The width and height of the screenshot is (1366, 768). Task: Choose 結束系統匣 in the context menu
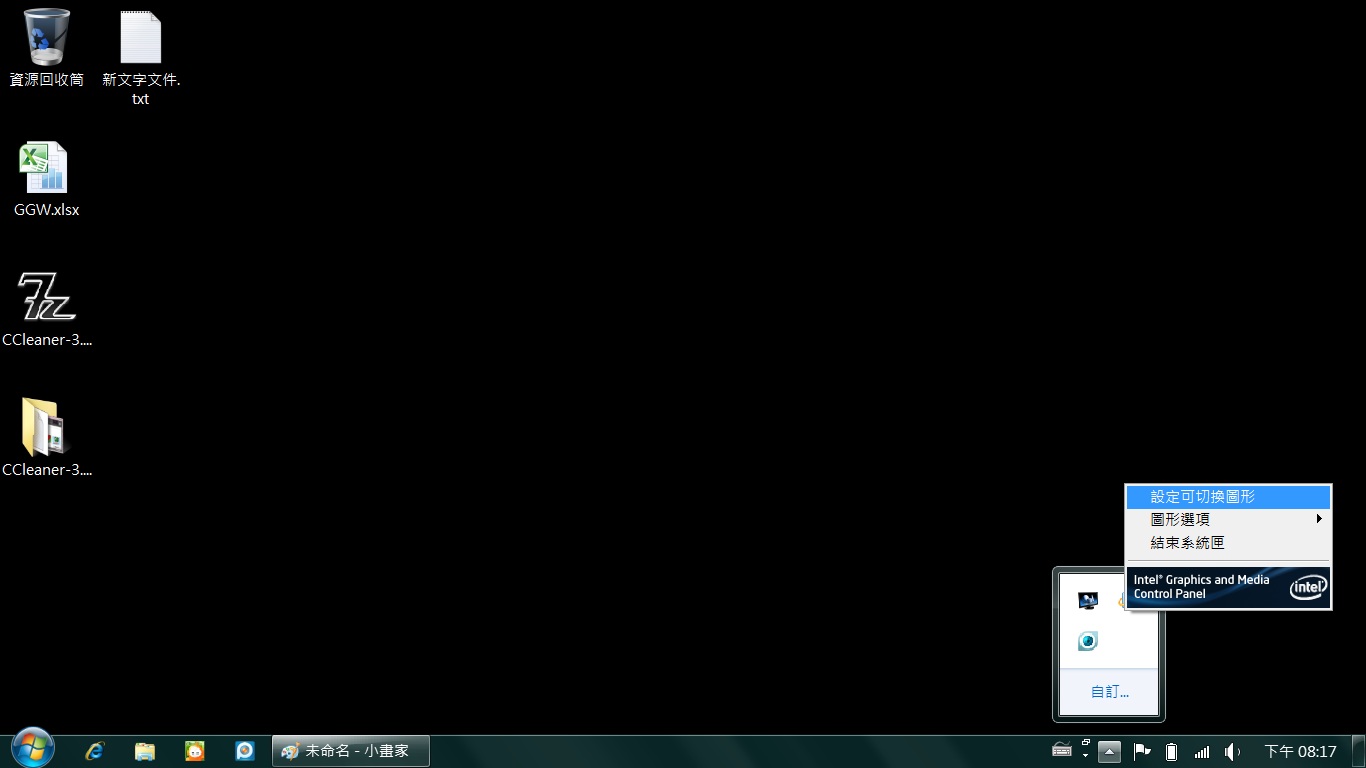1228,543
